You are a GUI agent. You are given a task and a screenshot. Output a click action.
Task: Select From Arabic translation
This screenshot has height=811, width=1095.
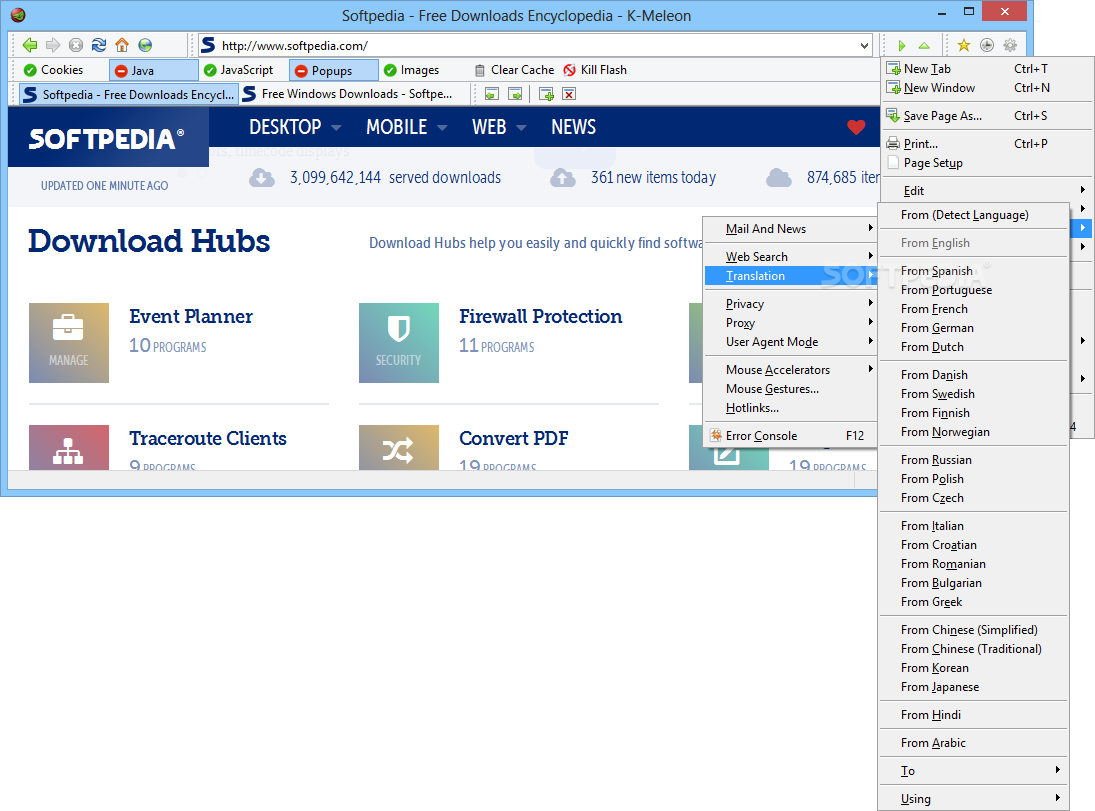pyautogui.click(x=973, y=743)
